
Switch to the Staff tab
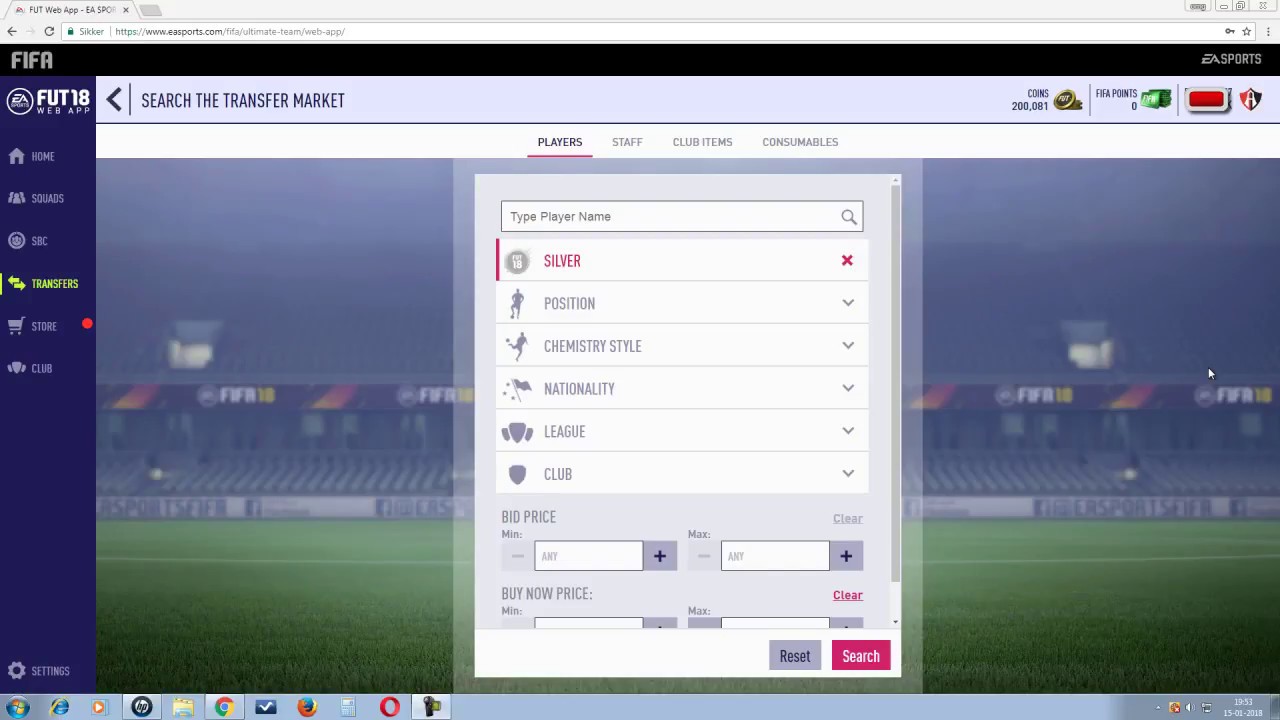click(x=627, y=142)
